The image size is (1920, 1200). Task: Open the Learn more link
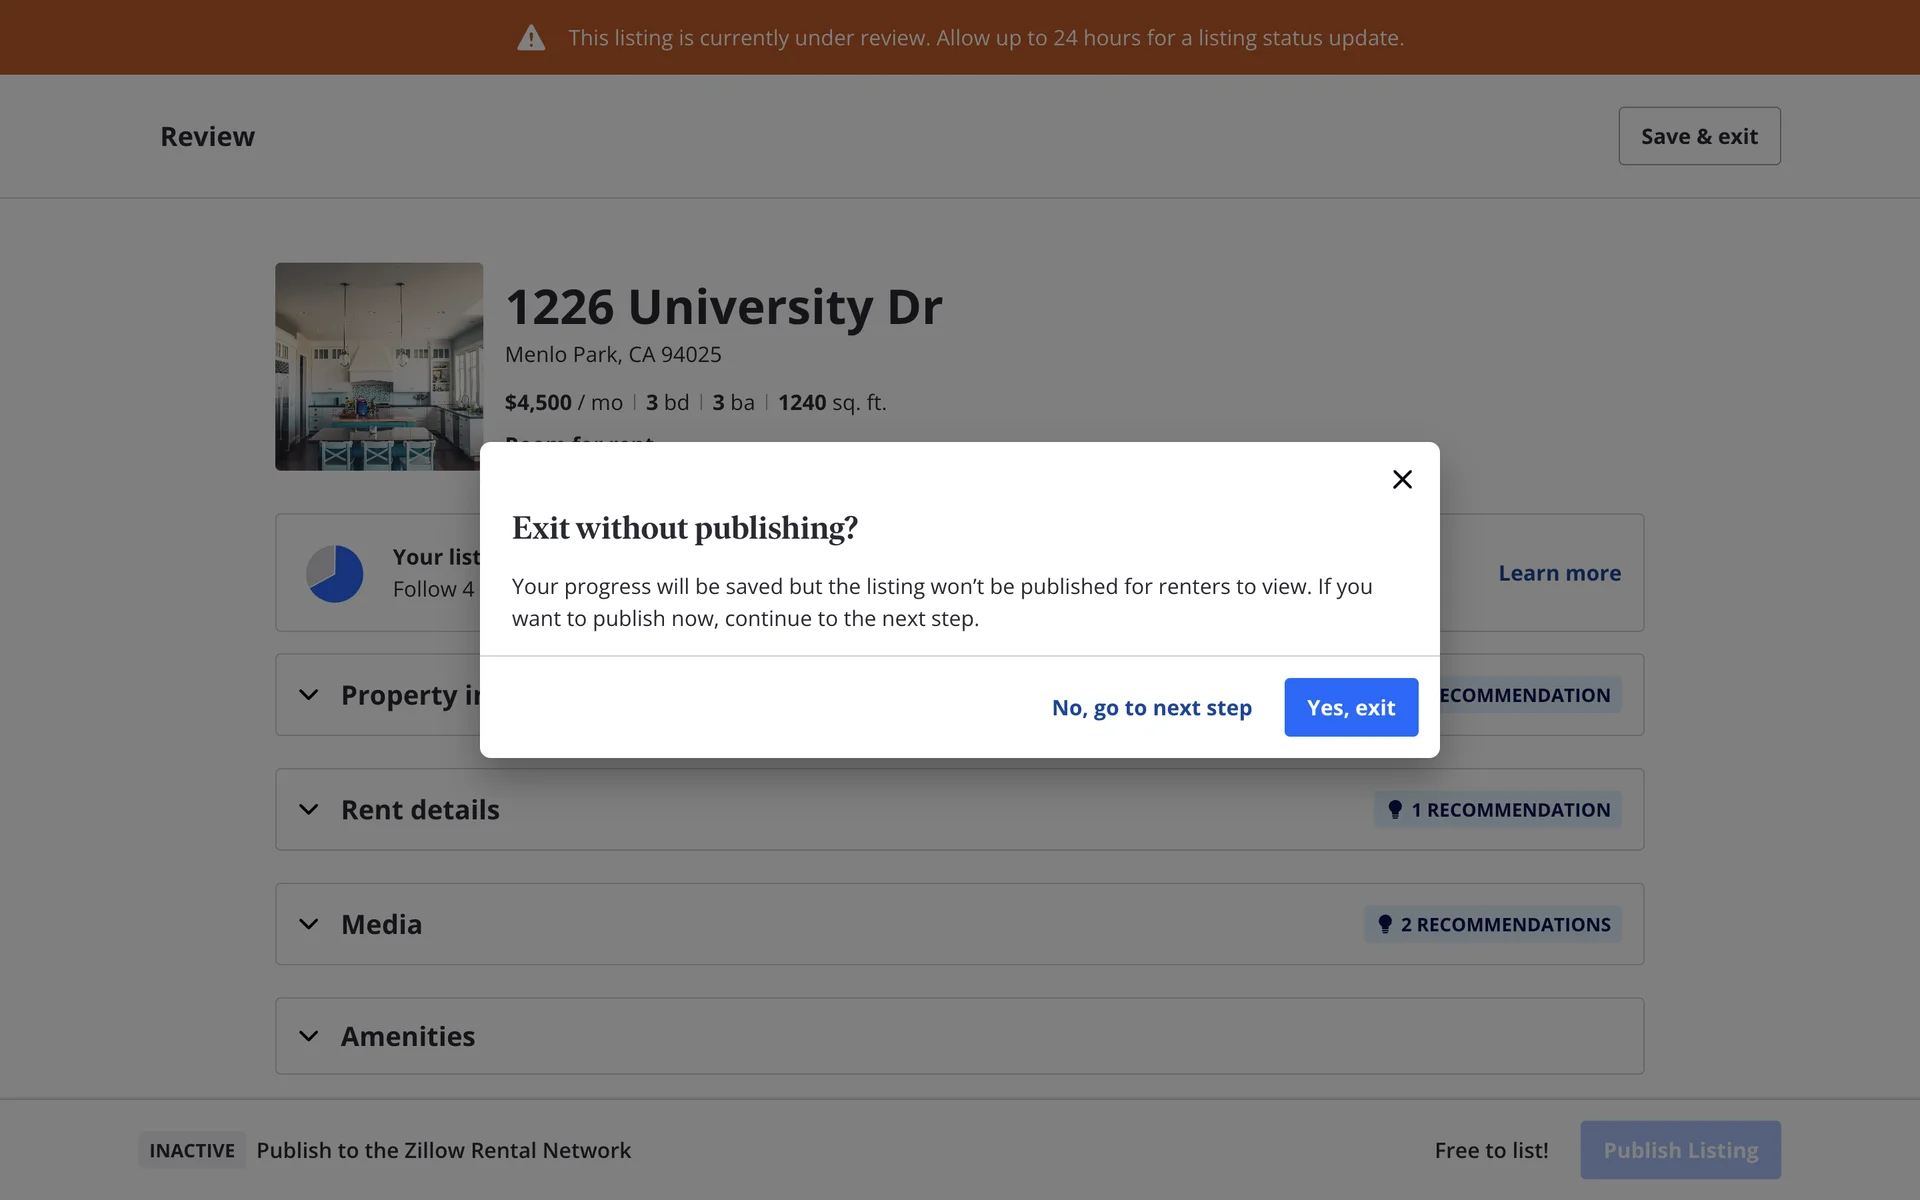(1558, 573)
